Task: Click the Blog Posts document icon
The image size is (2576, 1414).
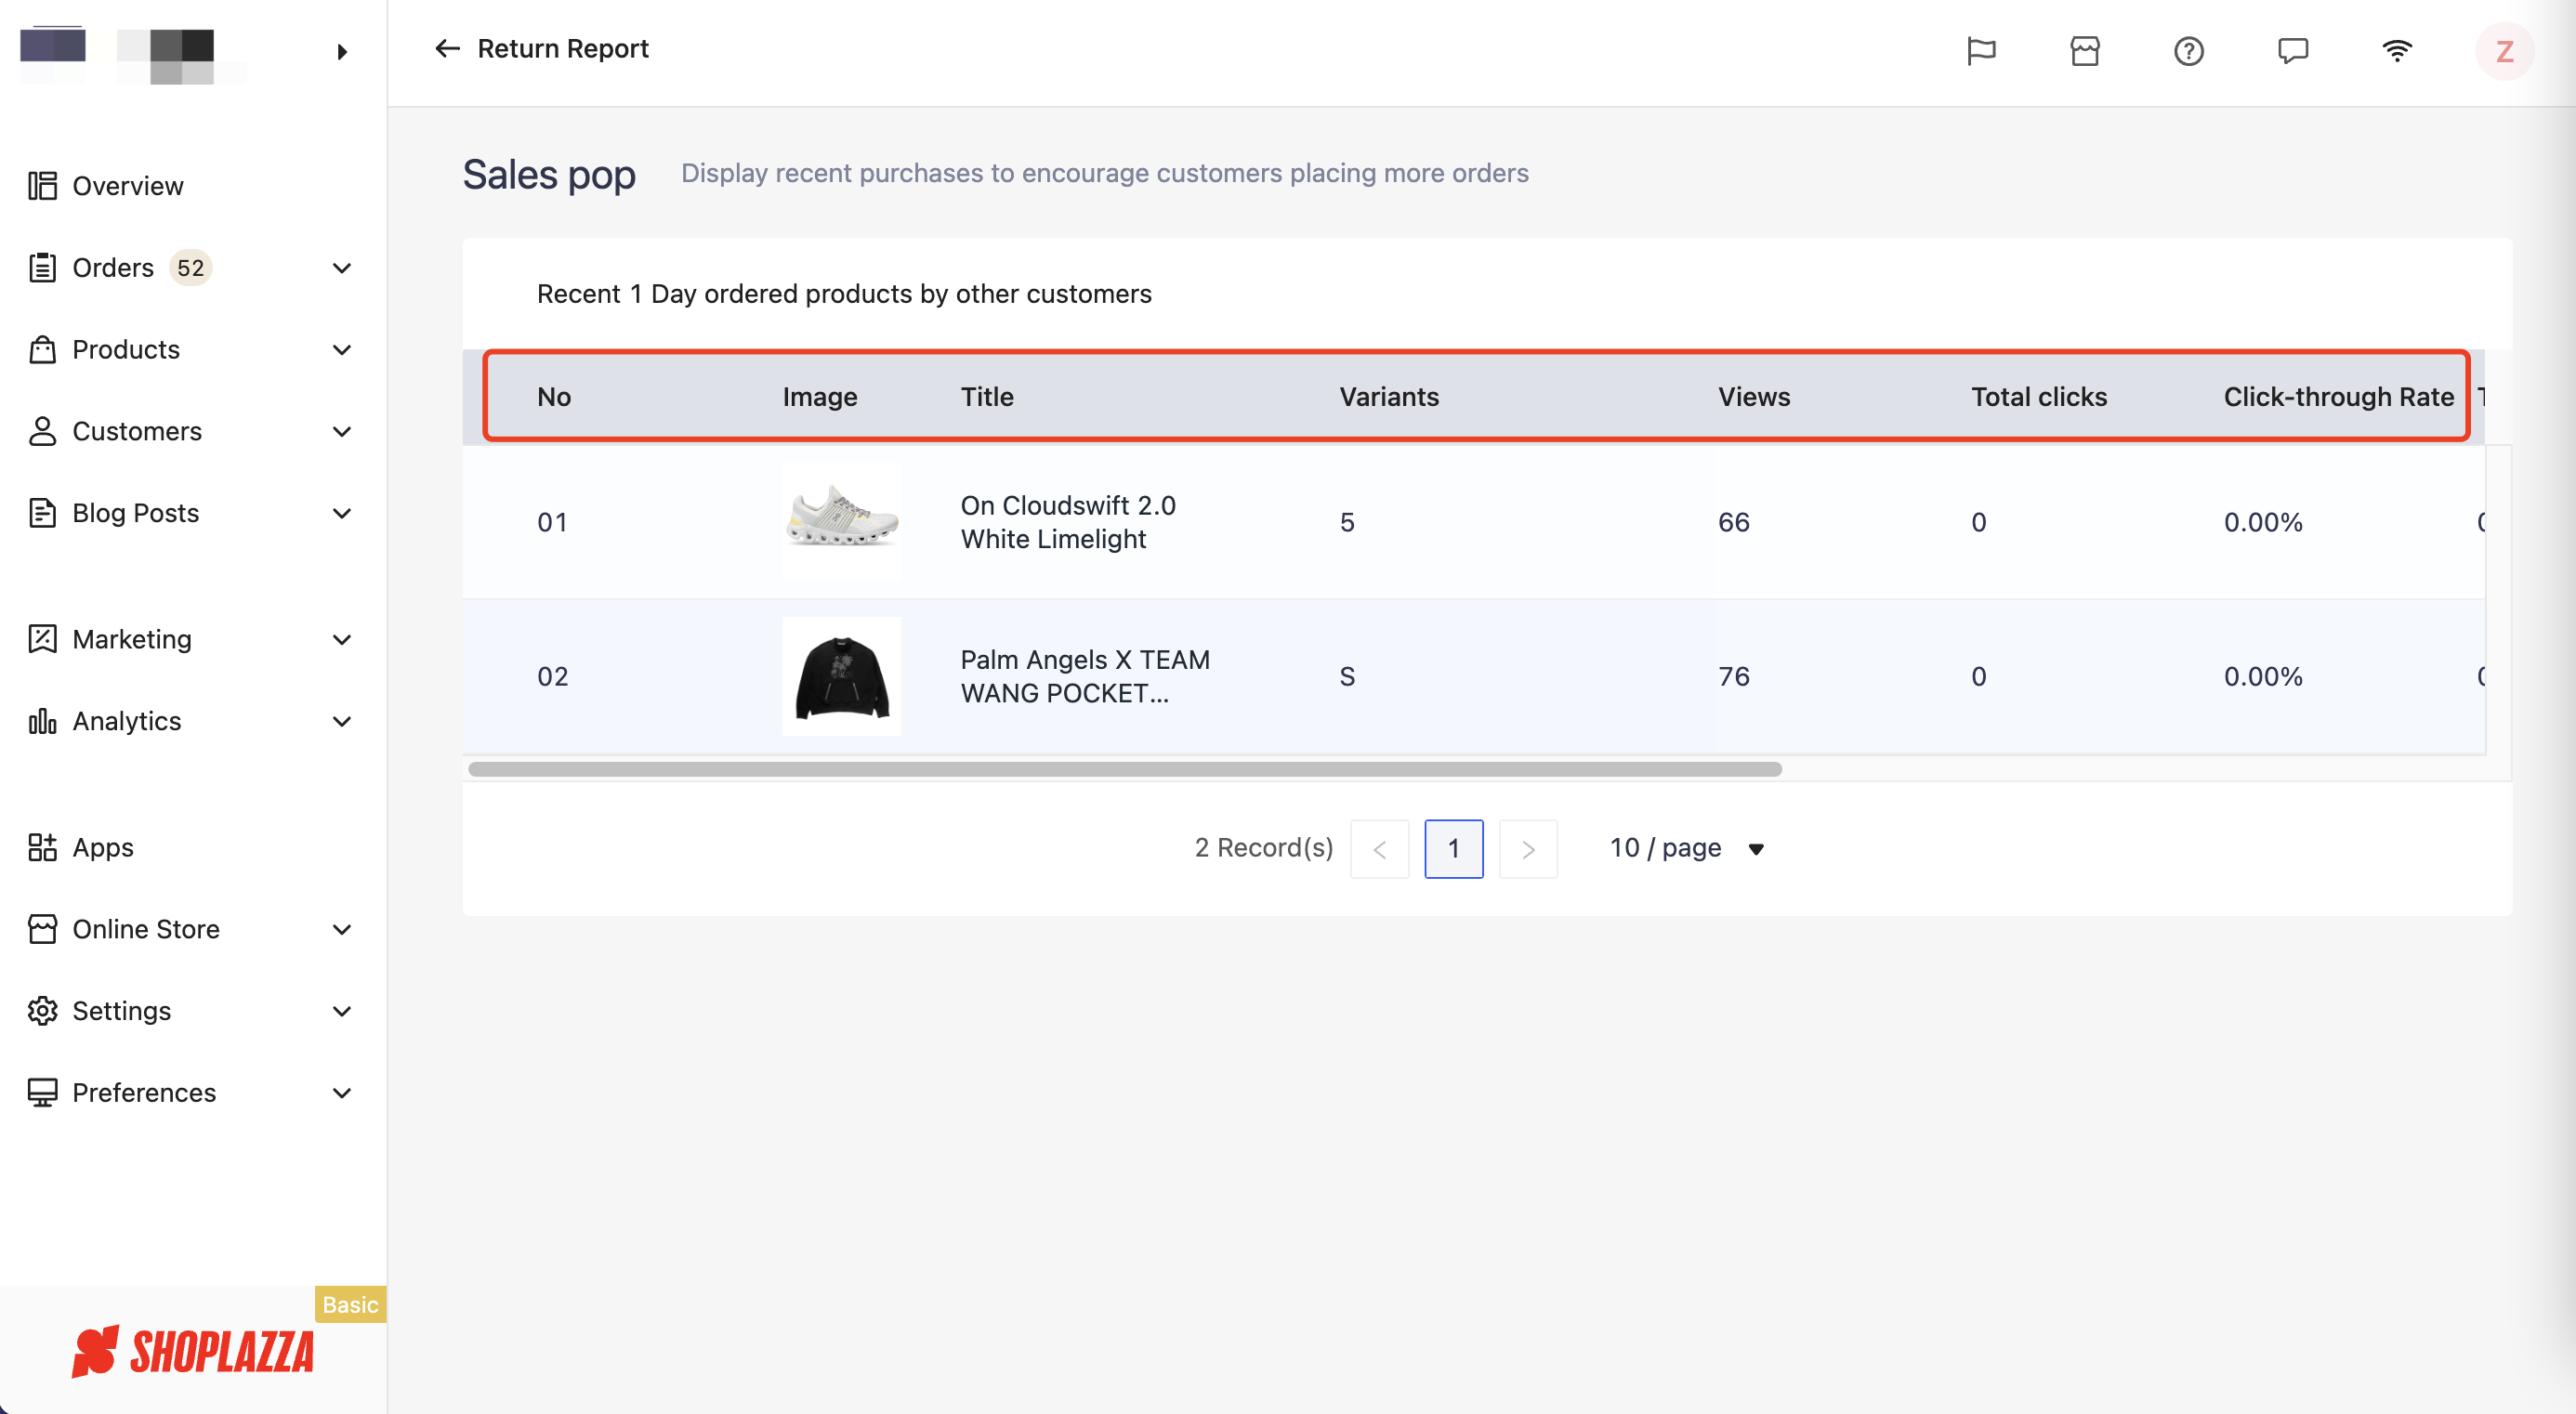Action: (x=42, y=513)
